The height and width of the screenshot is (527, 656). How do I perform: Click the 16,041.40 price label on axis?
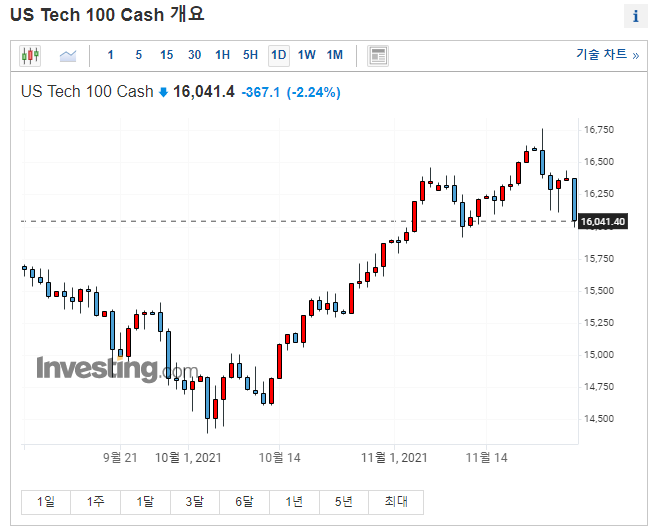click(603, 221)
